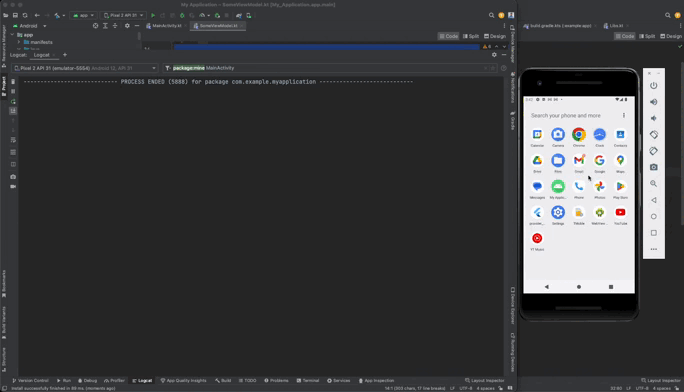The height and width of the screenshot is (392, 684).
Task: Take a device screenshot from the logcat sidebar
Action: pyautogui.click(x=13, y=177)
